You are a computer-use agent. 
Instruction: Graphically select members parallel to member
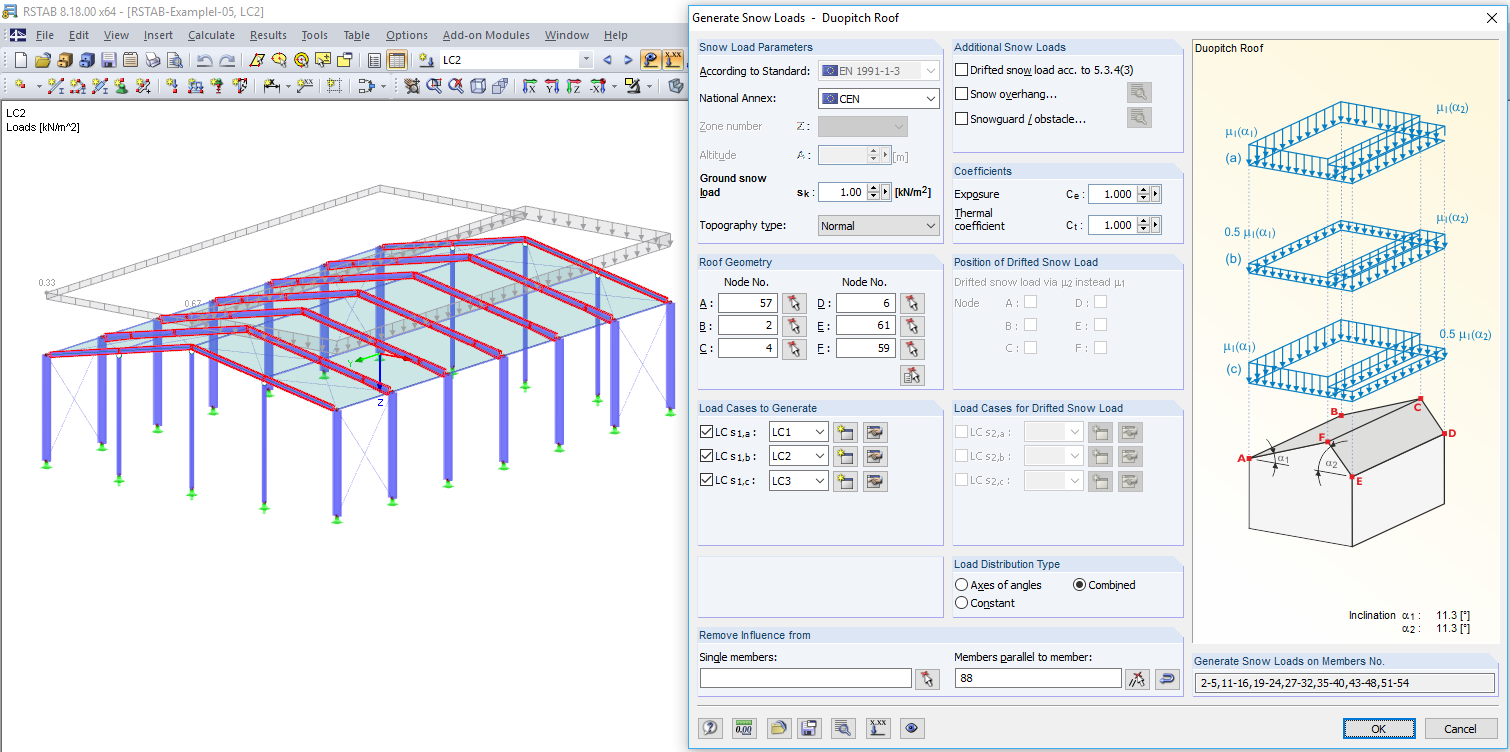point(1137,678)
